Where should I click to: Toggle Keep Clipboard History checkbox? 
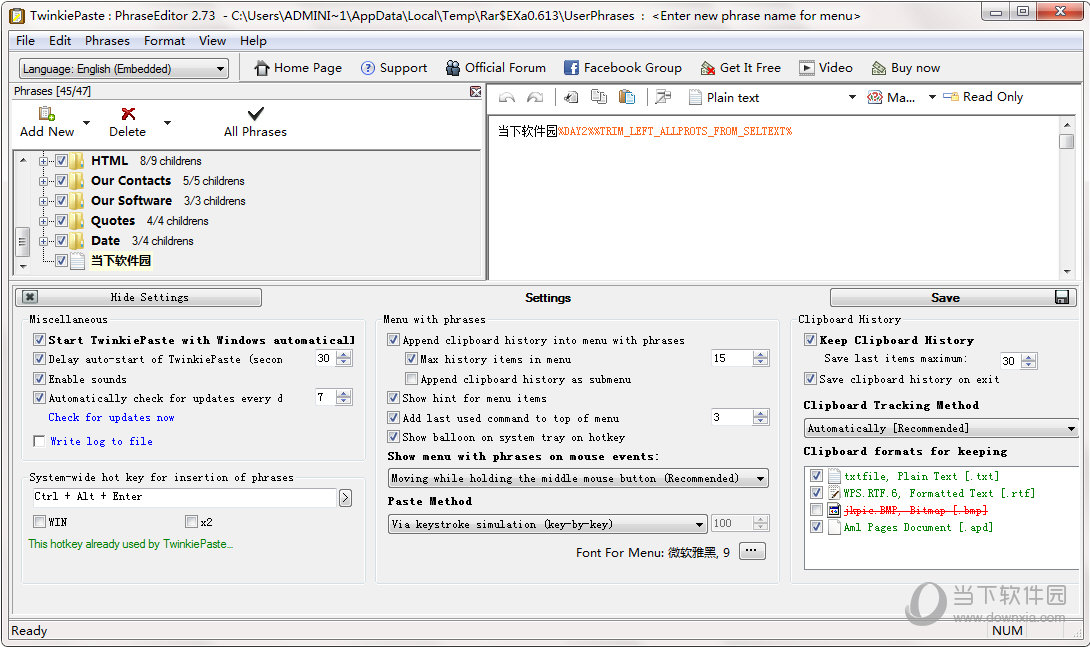810,340
